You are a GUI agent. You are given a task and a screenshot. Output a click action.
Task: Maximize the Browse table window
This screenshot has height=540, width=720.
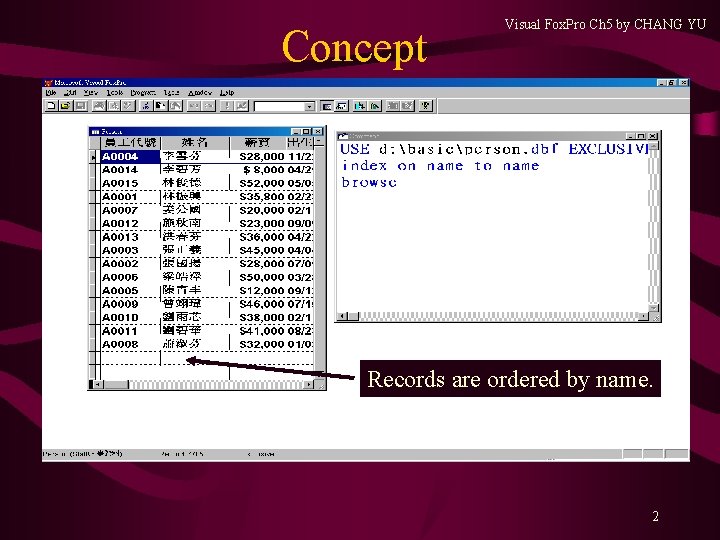(307, 131)
